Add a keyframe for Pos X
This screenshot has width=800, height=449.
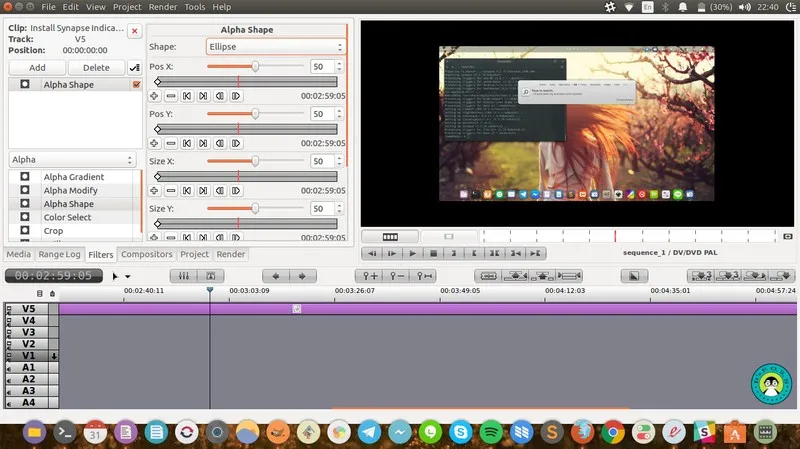pos(155,96)
